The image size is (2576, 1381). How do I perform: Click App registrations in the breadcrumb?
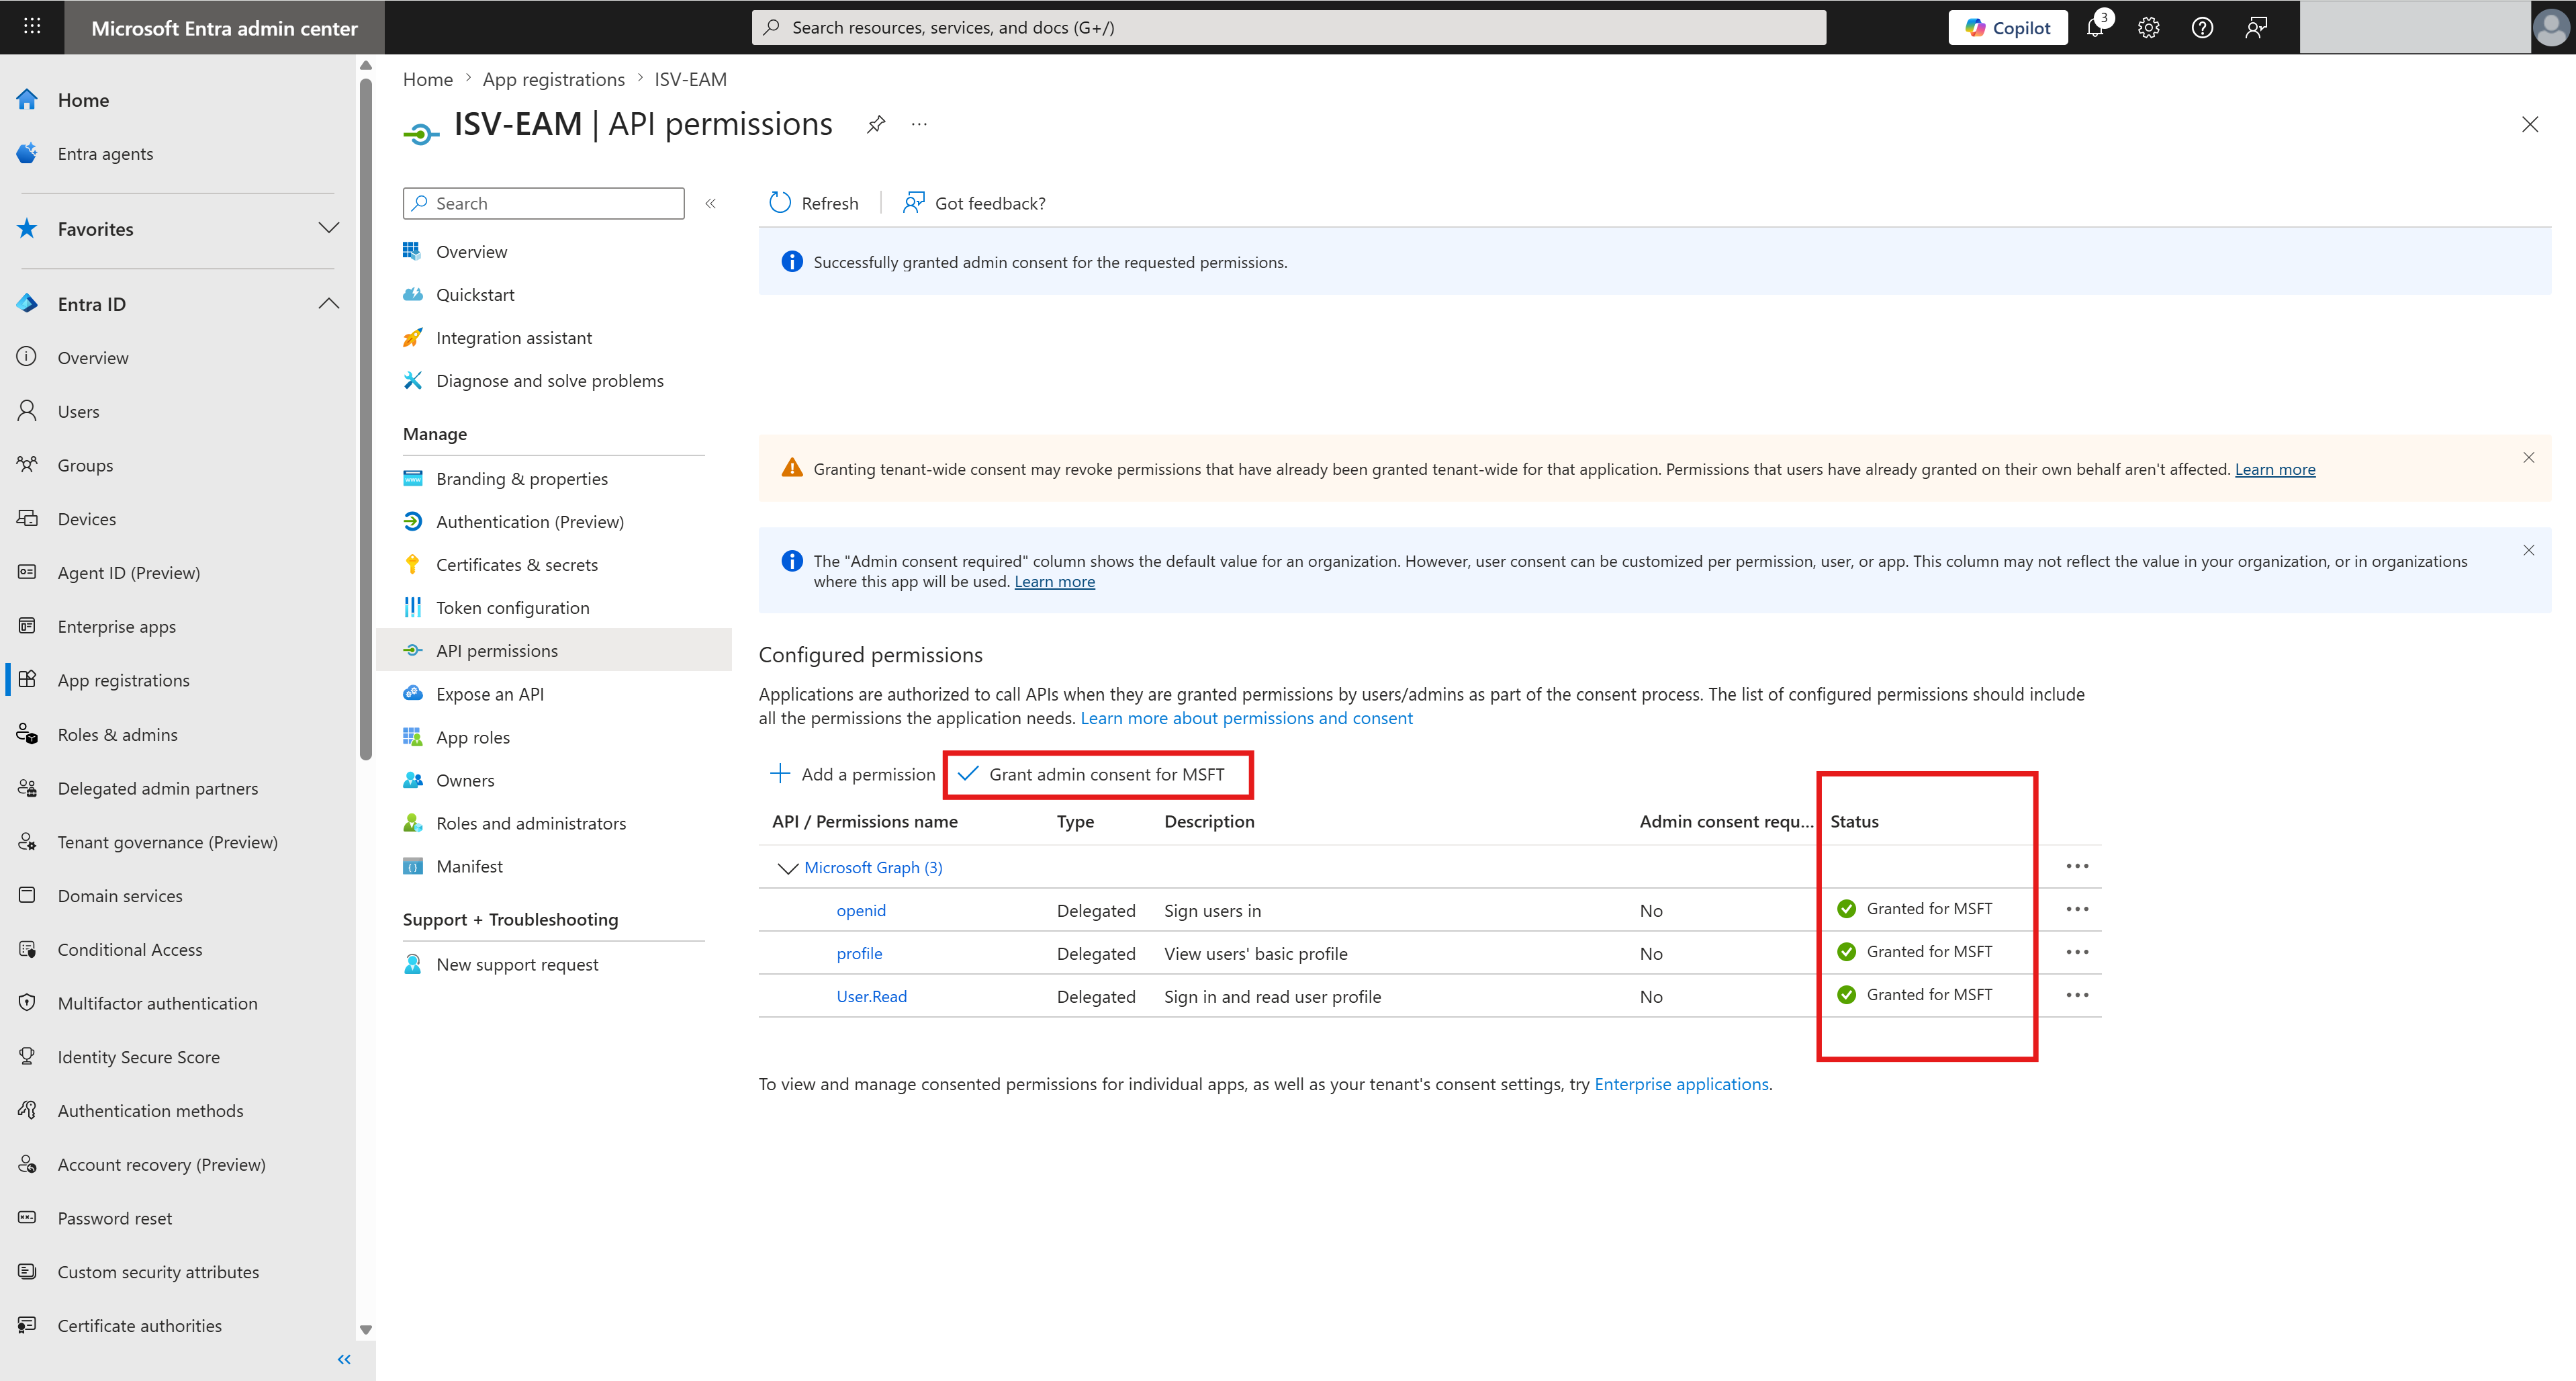click(553, 79)
